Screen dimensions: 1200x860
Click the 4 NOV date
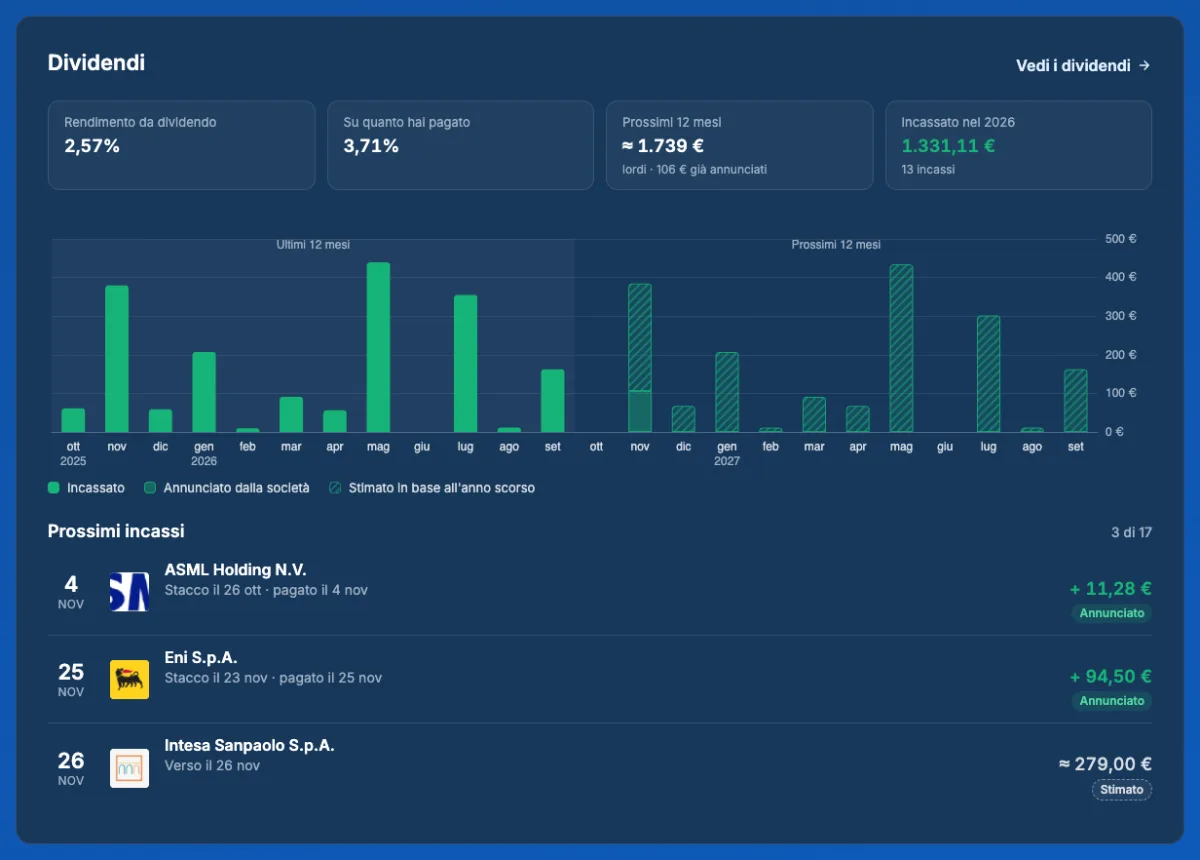(71, 592)
